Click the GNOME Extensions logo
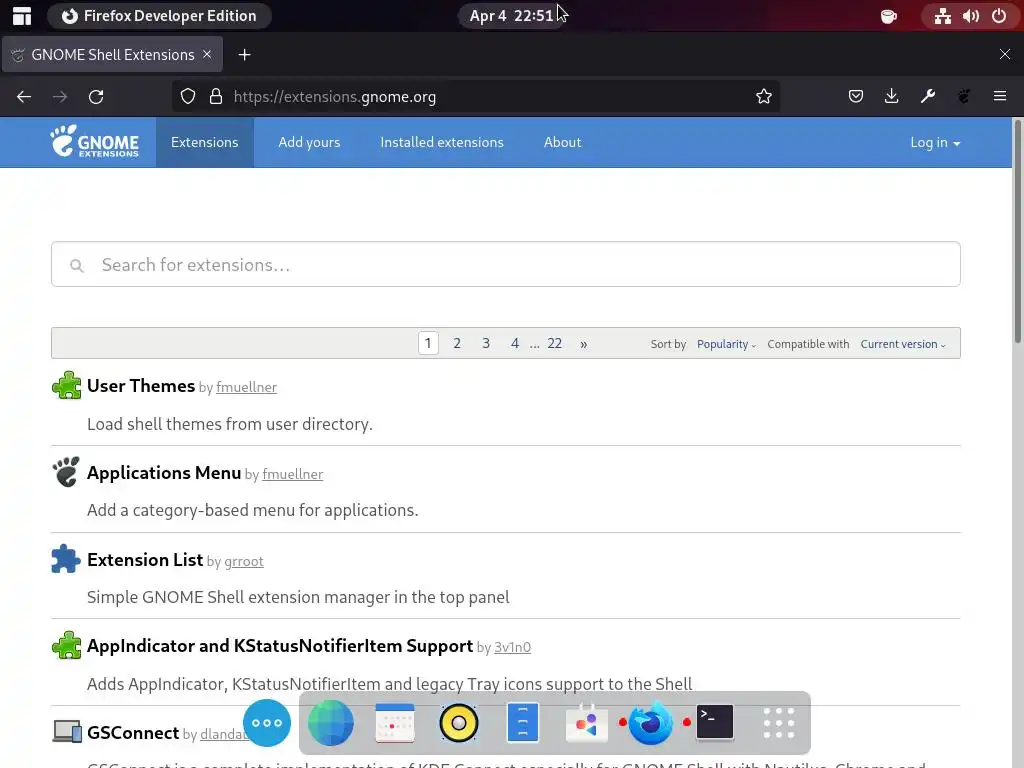This screenshot has width=1024, height=768. click(95, 142)
